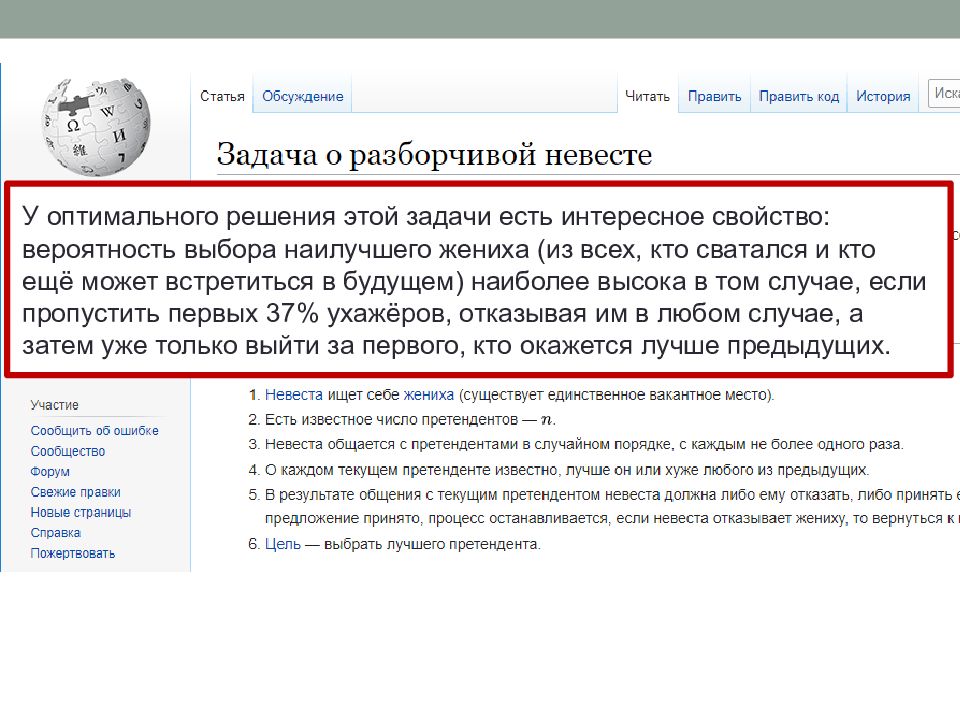Screen dimensions: 960x720
Task: Collapse the Участие sidebar section heading
Action: click(54, 405)
